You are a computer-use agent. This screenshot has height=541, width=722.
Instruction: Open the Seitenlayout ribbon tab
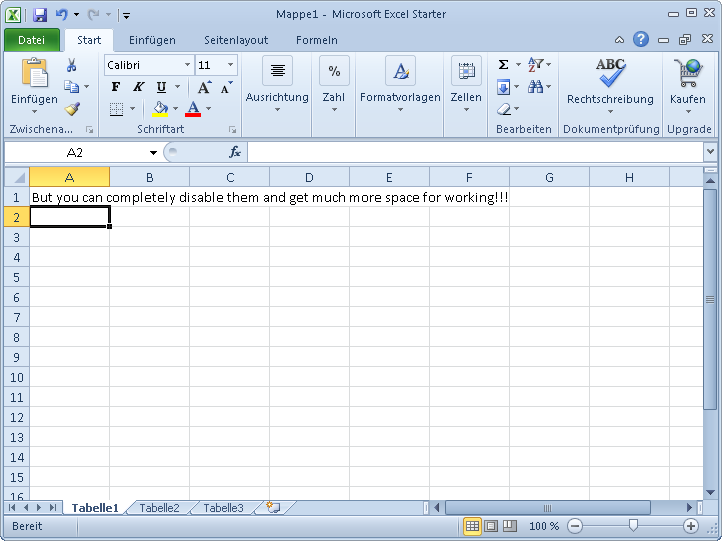click(x=236, y=40)
